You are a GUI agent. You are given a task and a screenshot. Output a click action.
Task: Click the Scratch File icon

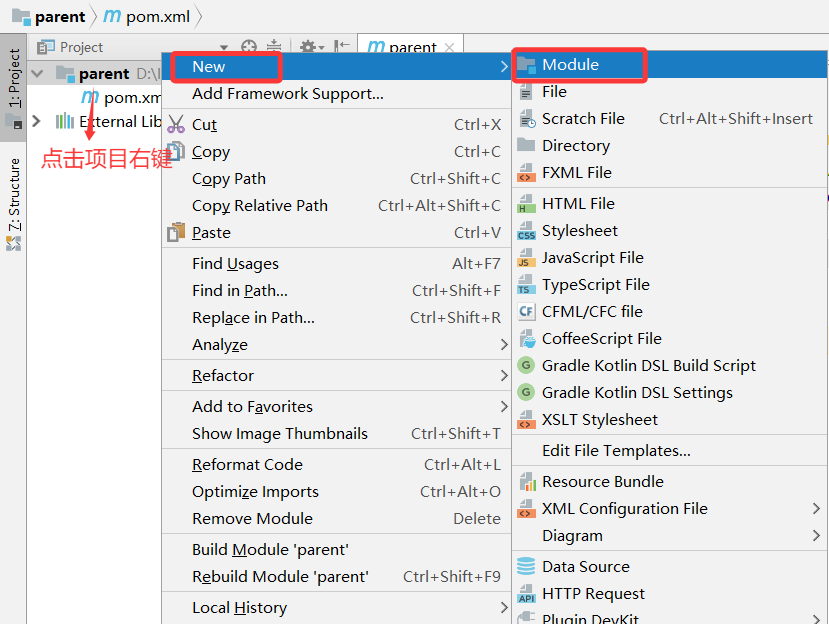[527, 119]
